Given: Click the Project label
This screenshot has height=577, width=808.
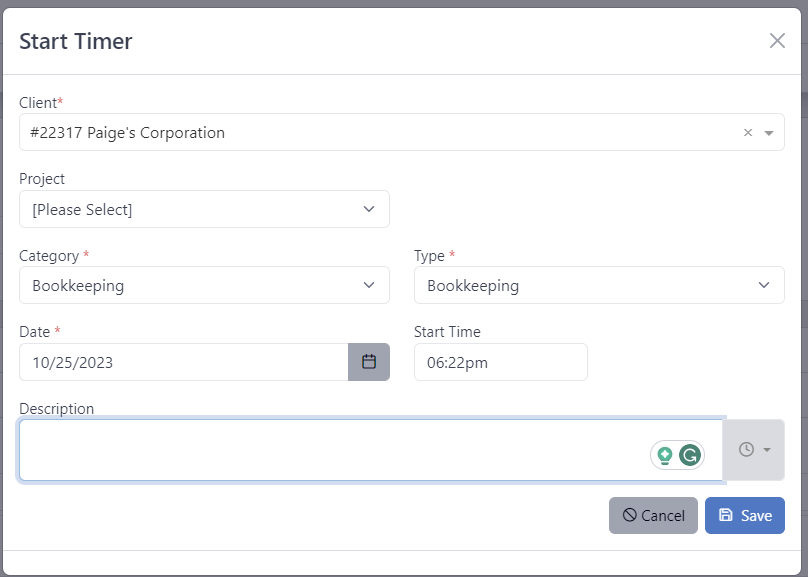Looking at the screenshot, I should (x=42, y=179).
